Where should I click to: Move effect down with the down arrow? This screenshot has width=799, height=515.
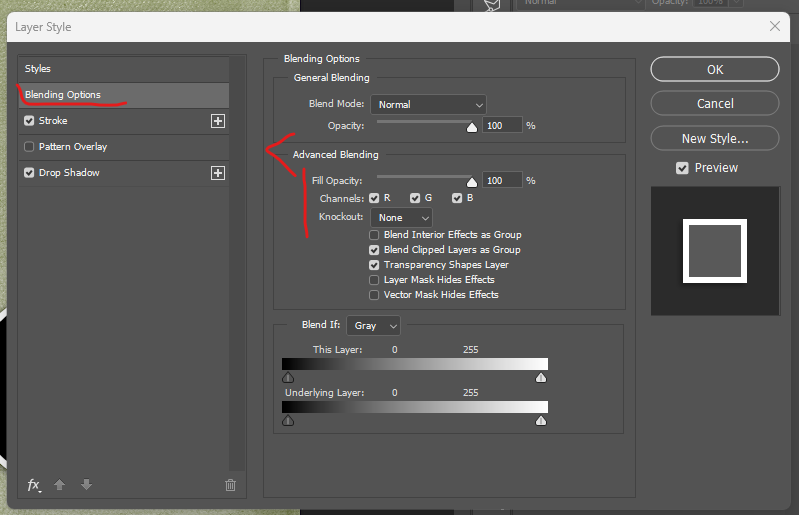tap(87, 484)
